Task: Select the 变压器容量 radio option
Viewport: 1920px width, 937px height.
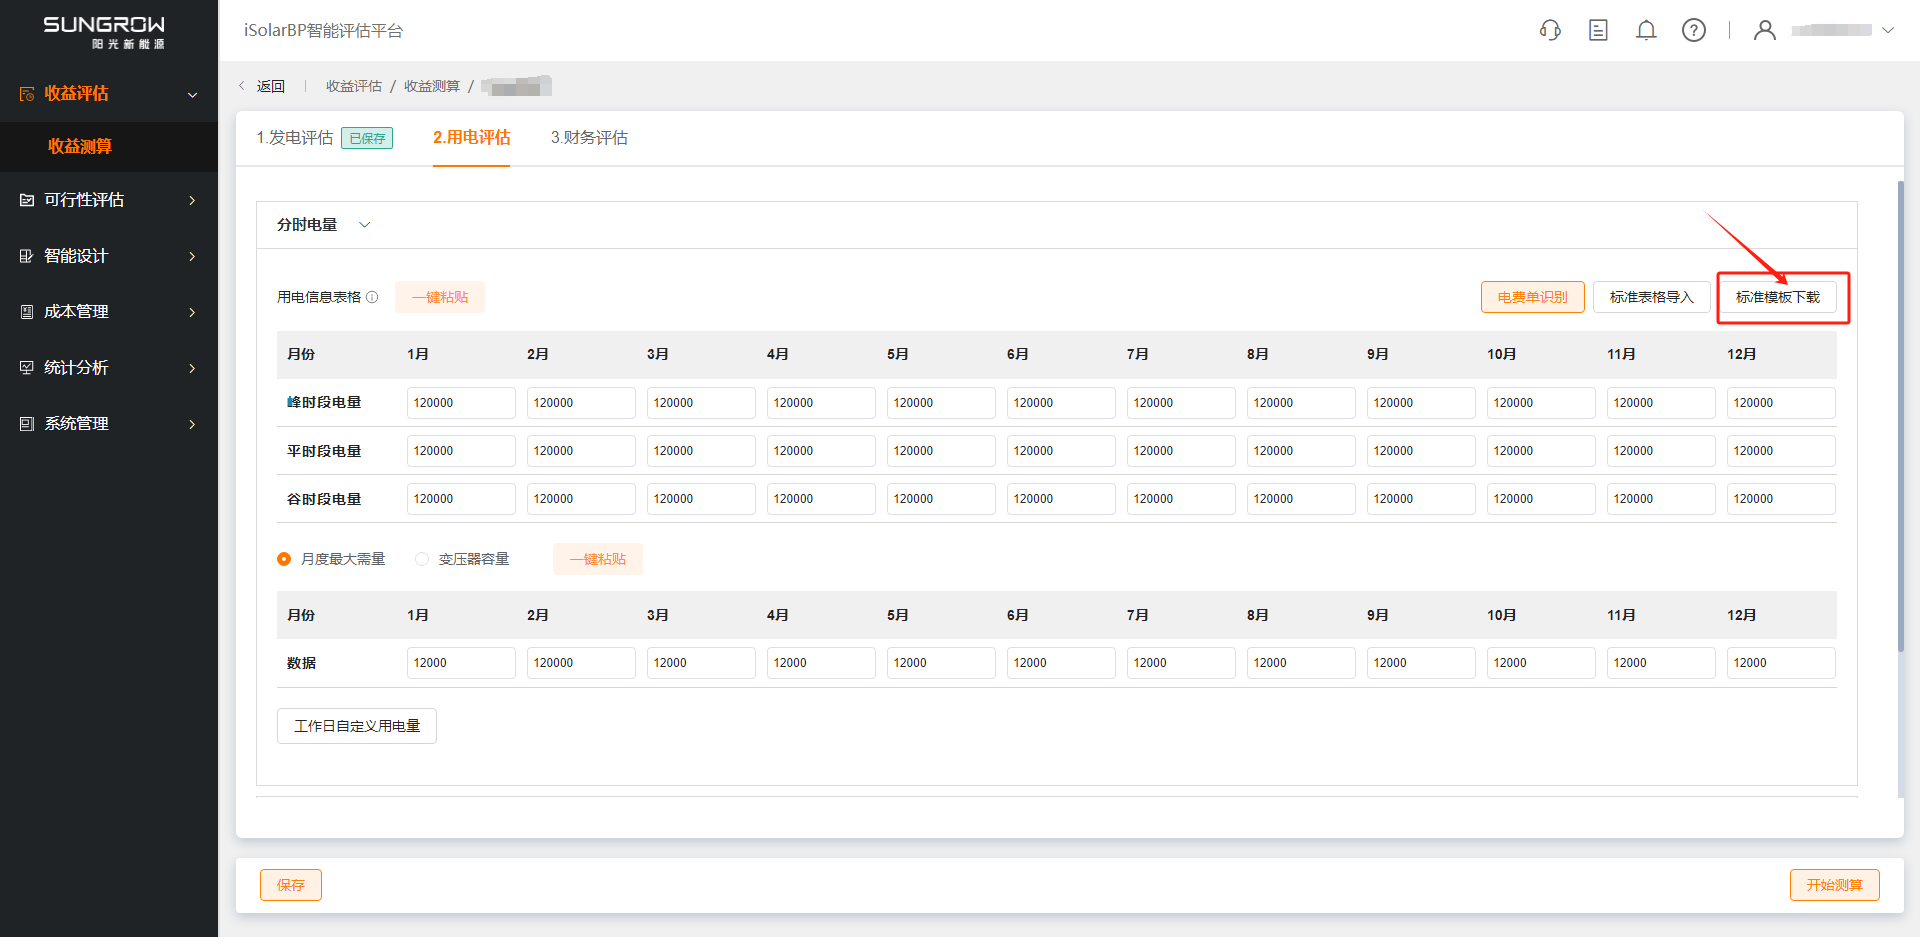Action: [x=422, y=559]
